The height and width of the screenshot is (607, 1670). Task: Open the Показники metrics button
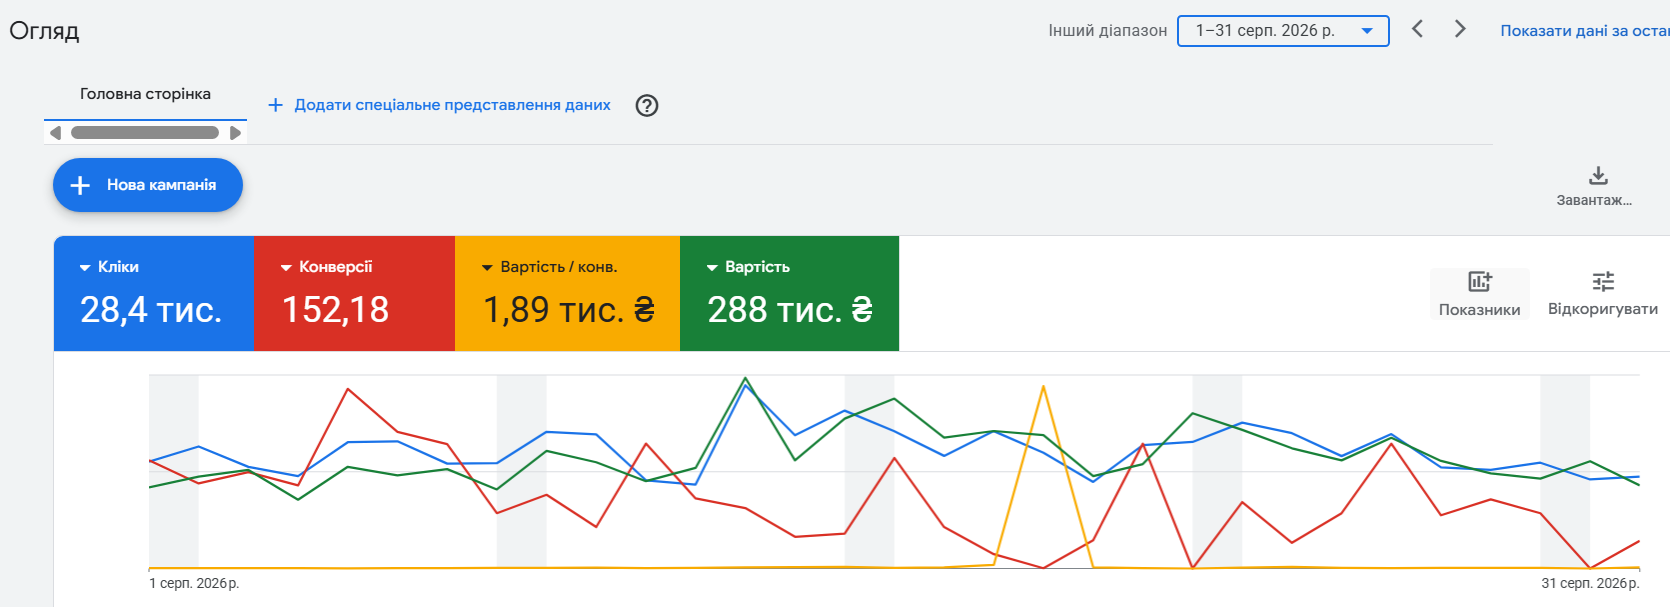tap(1479, 294)
